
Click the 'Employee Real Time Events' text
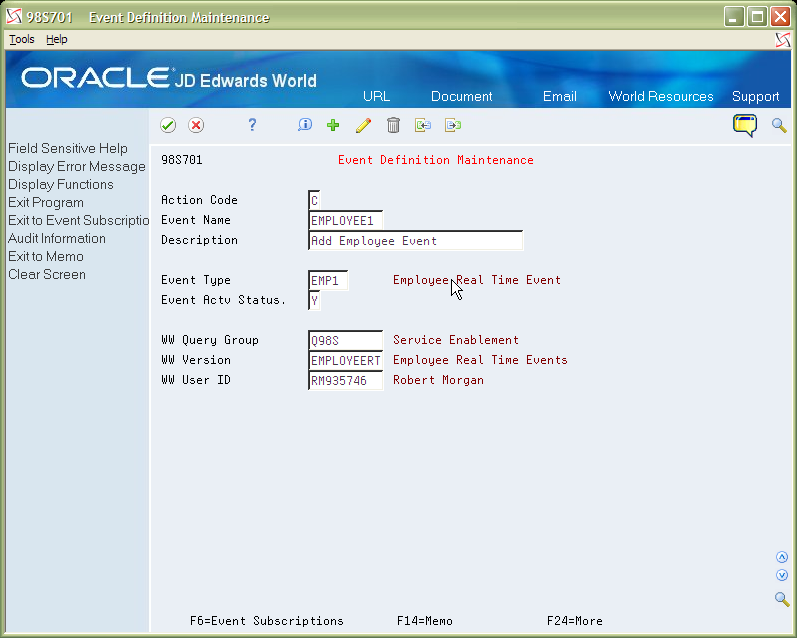[x=480, y=360]
